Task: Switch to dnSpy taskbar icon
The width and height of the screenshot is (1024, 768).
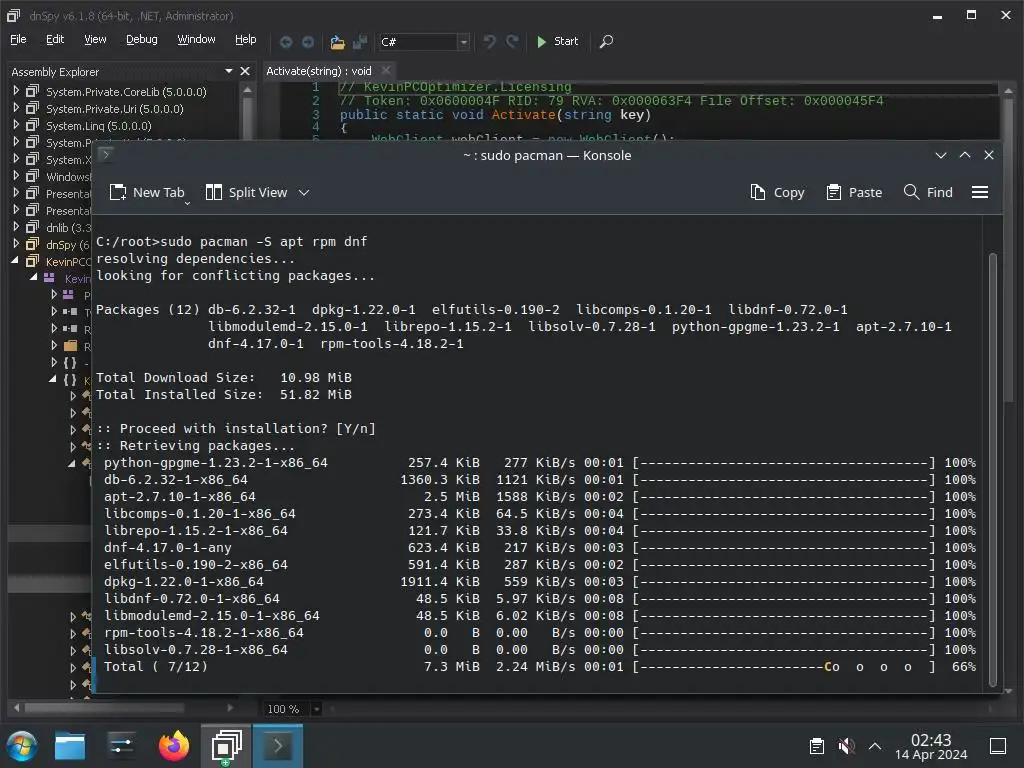Action: 226,746
